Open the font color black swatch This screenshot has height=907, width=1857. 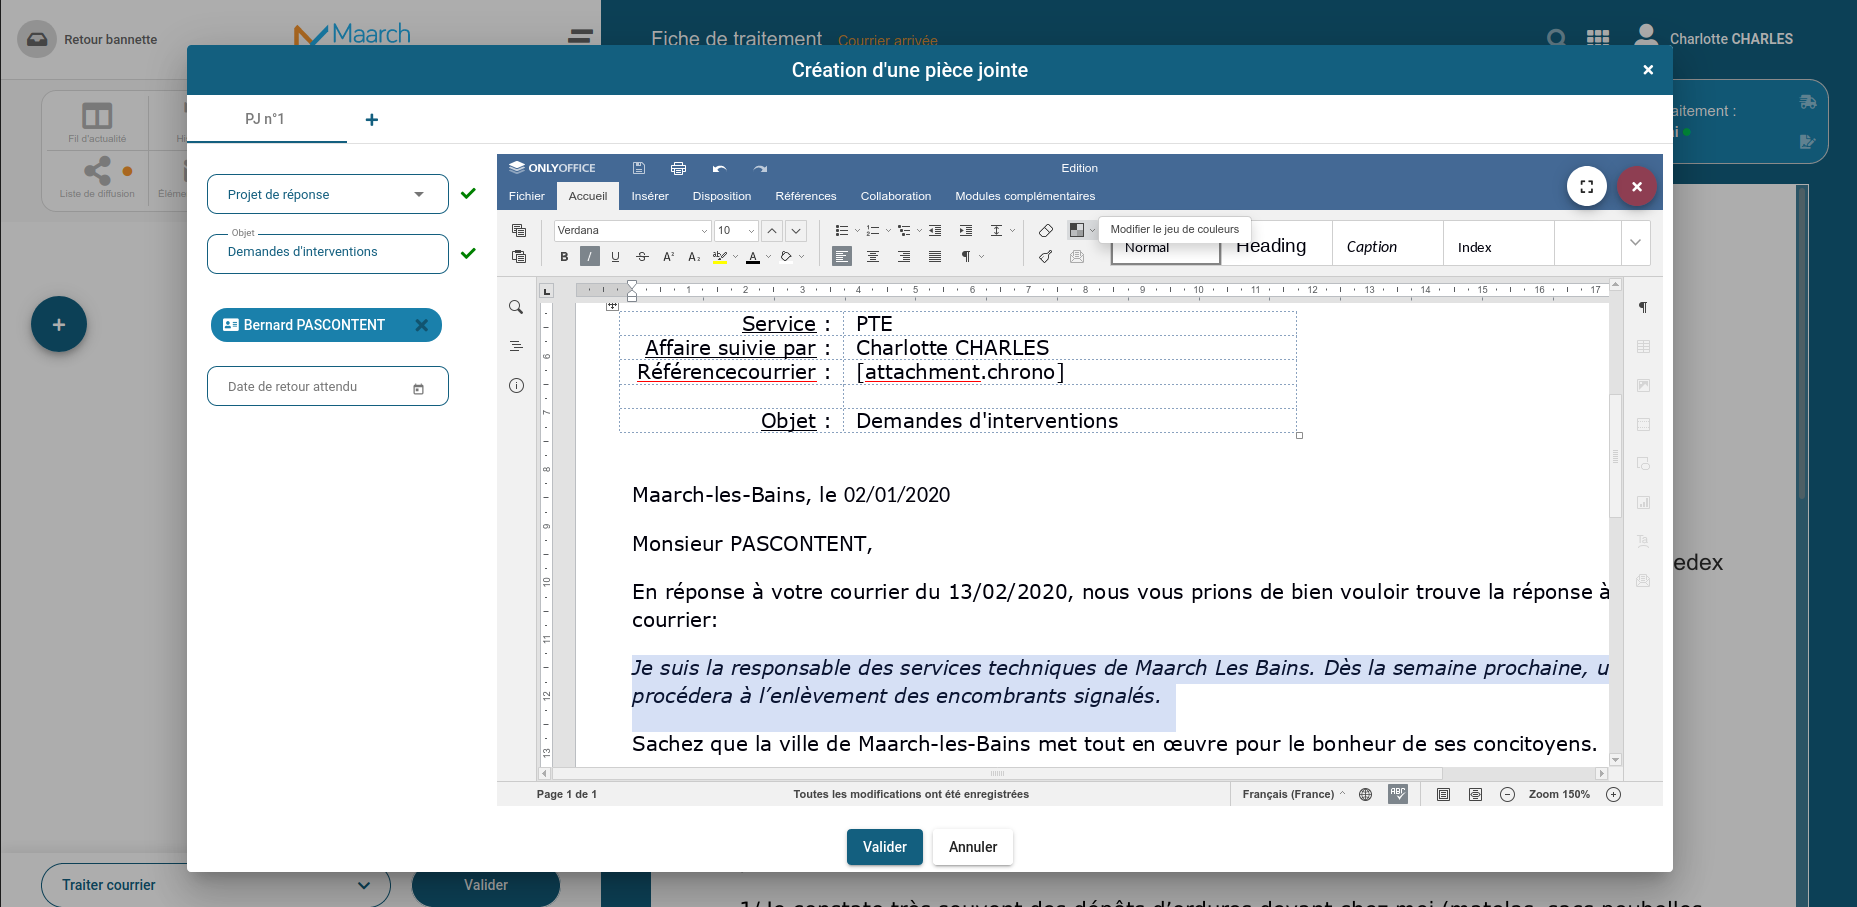click(753, 257)
